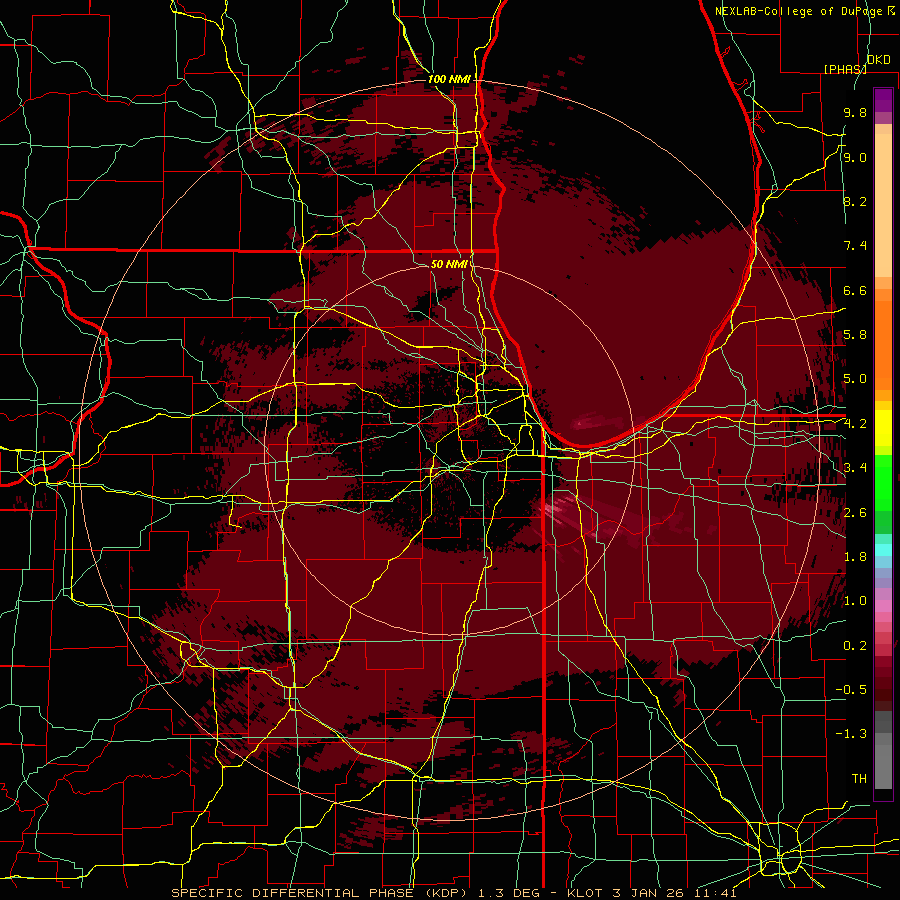Click the pink color bar segment beside 1.0

pyautogui.click(x=883, y=606)
